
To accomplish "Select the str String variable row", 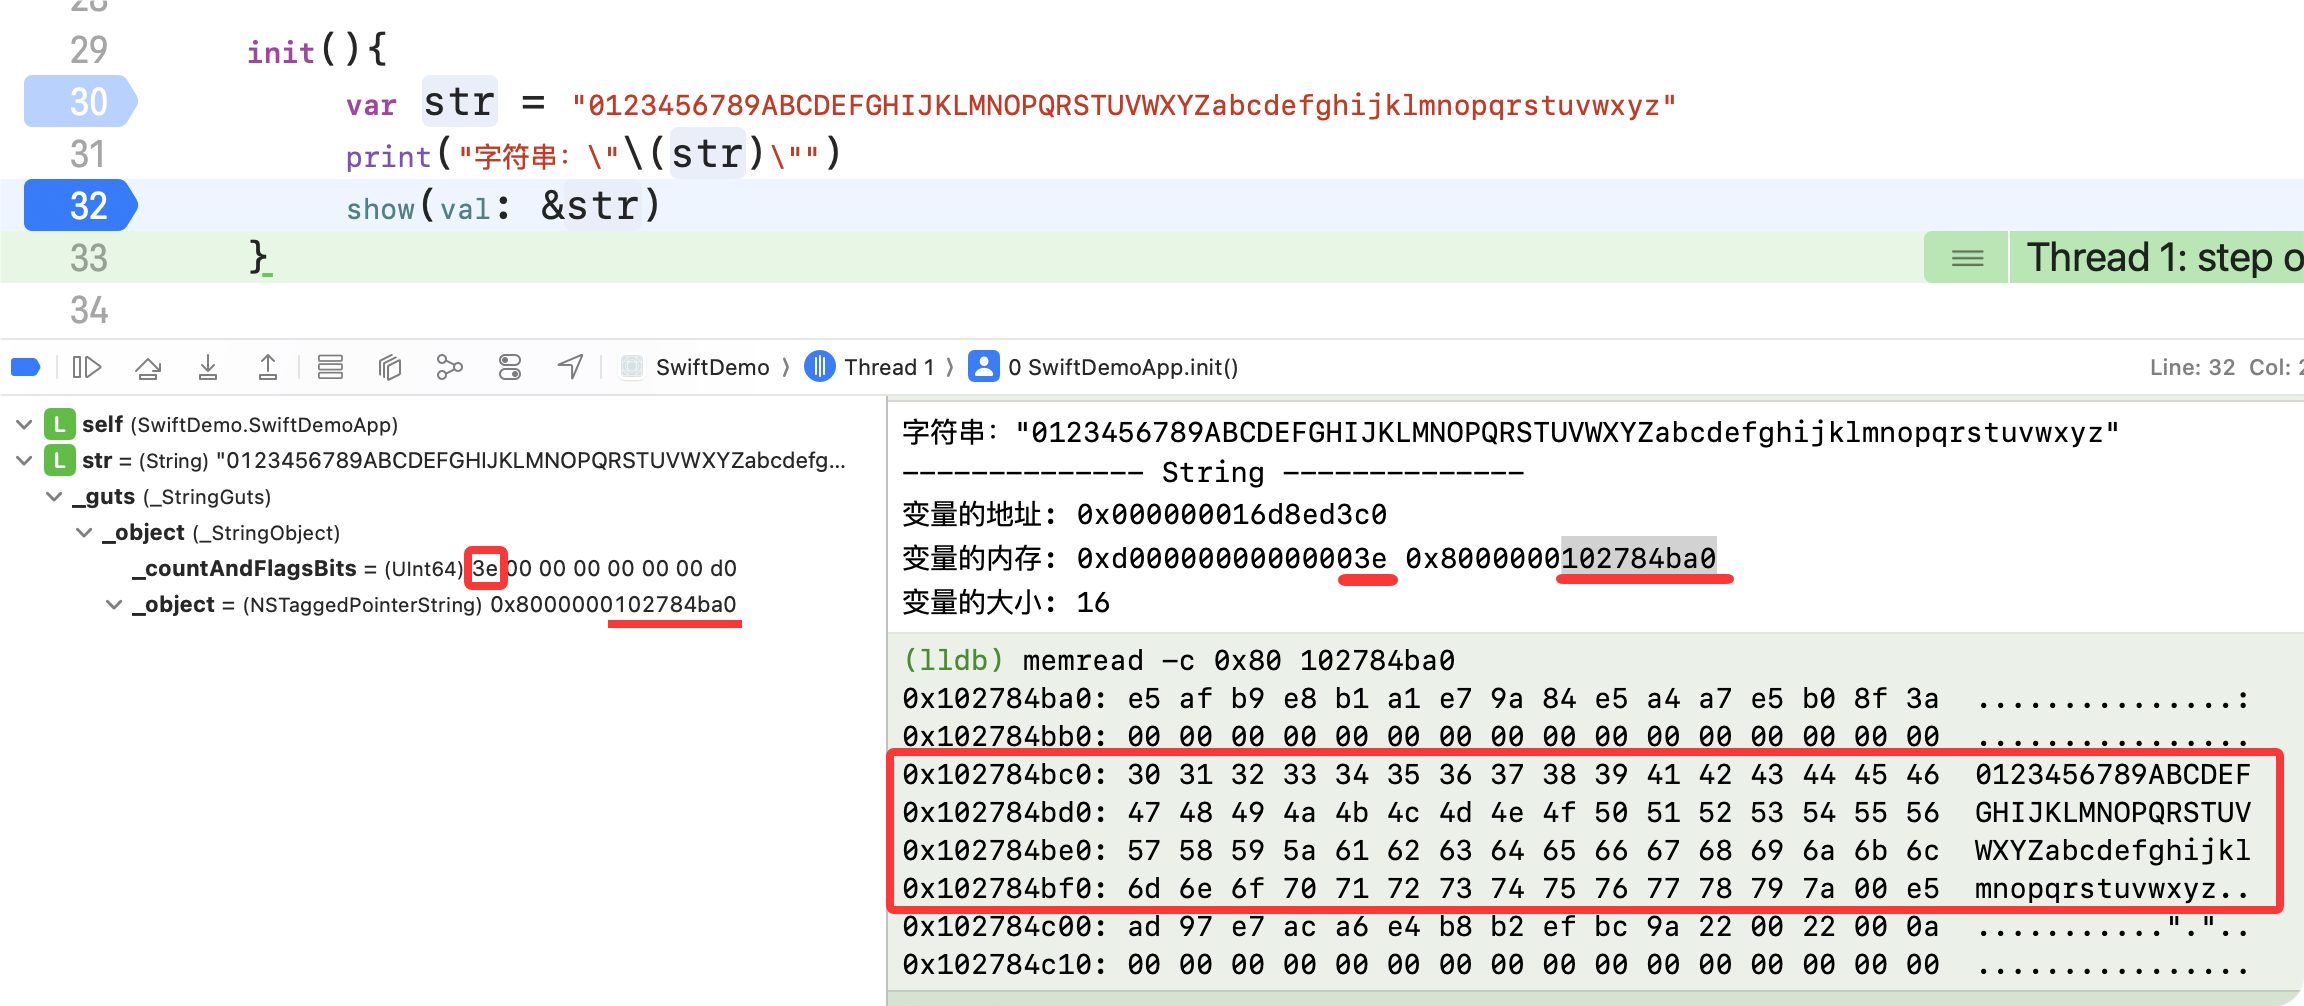I will click(x=464, y=461).
